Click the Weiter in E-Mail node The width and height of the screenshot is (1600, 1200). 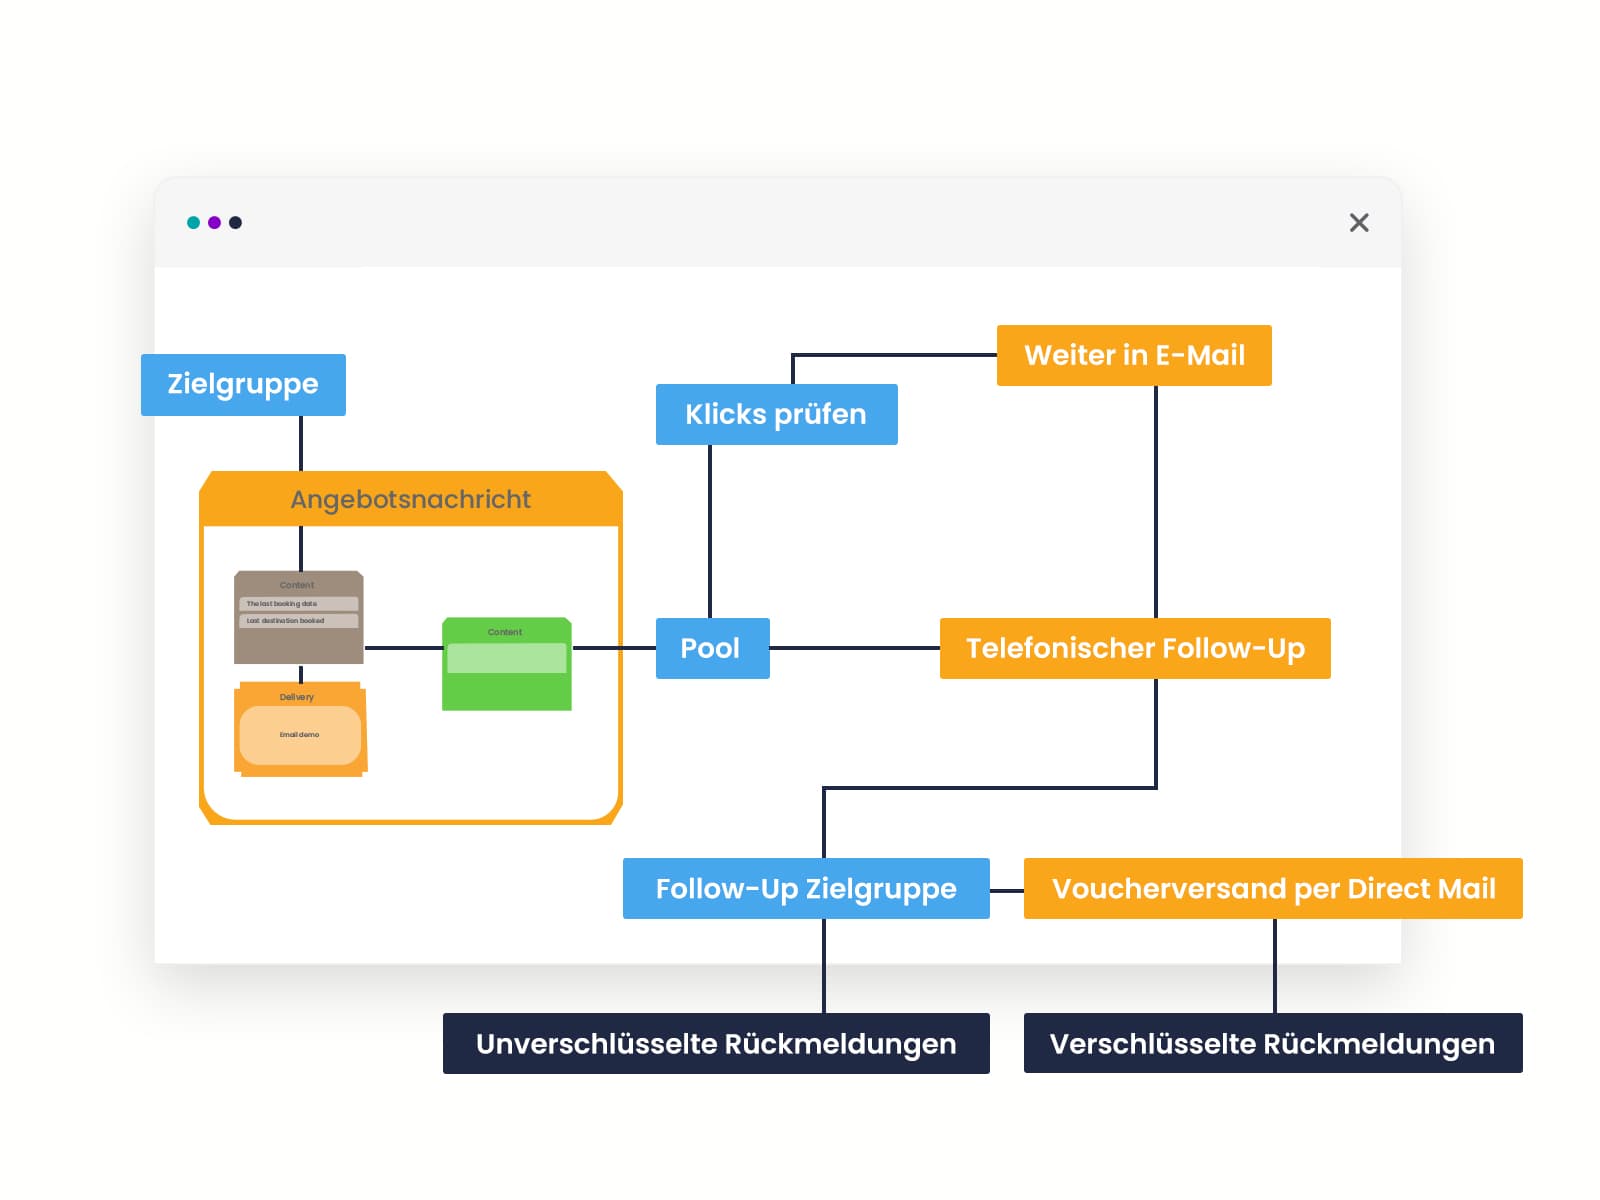(x=1134, y=355)
